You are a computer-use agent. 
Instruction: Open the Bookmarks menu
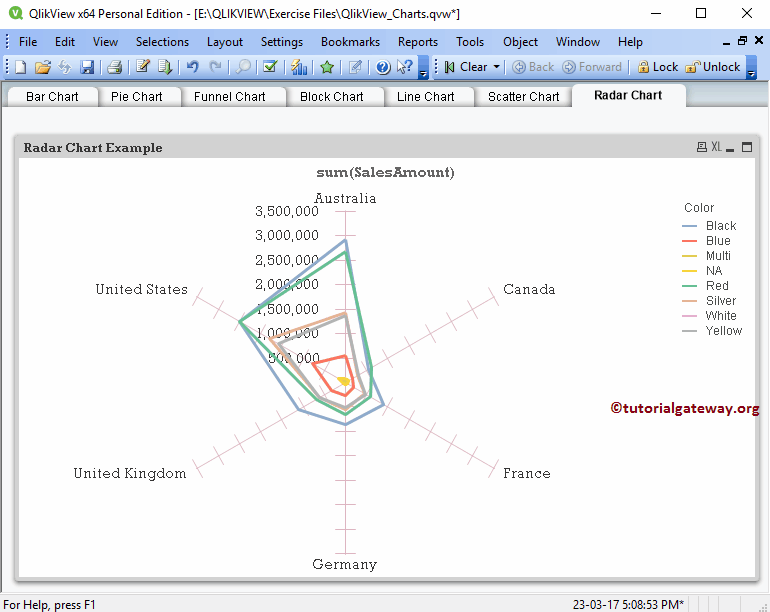coord(350,42)
